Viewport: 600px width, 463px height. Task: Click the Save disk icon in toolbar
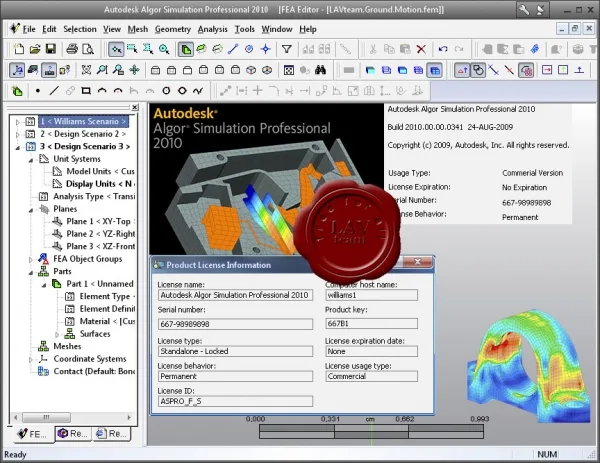point(51,49)
